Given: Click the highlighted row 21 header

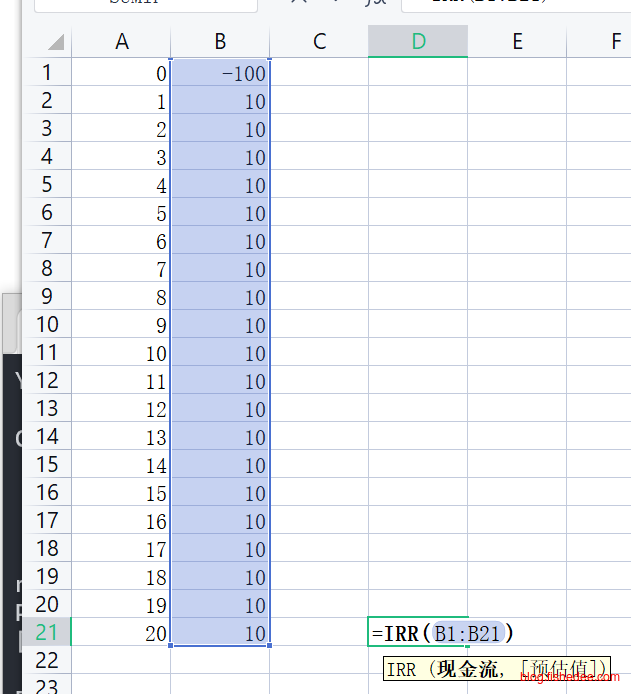Looking at the screenshot, I should (47, 633).
